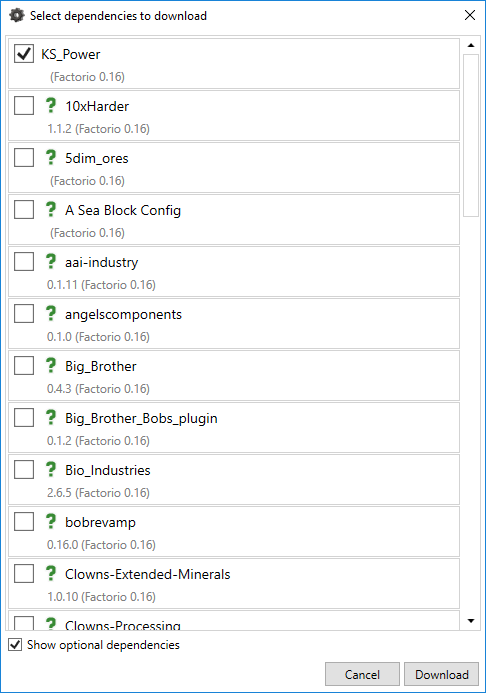Tick the bobrevamp checkbox

tap(24, 522)
